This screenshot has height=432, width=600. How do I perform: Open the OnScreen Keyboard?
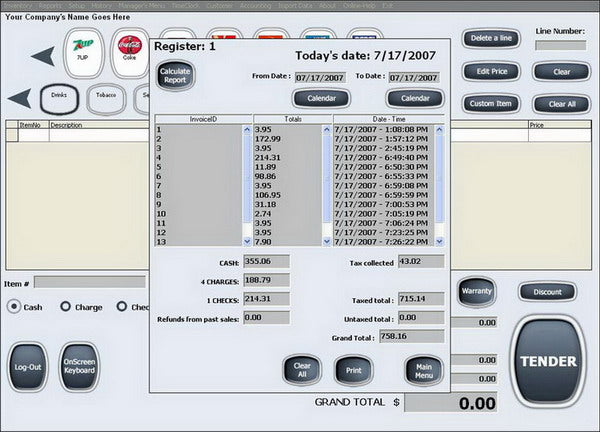point(79,367)
